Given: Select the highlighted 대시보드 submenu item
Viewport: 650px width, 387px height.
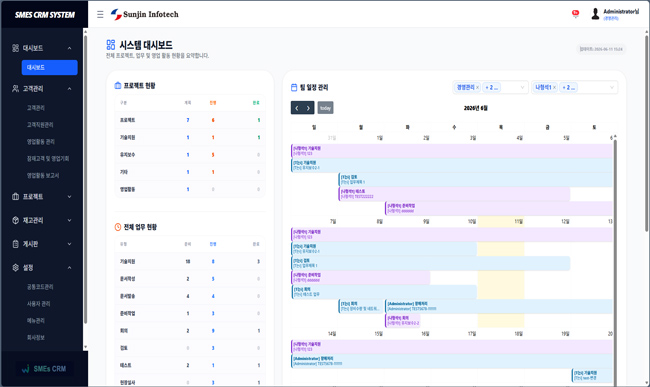Looking at the screenshot, I should tap(49, 68).
